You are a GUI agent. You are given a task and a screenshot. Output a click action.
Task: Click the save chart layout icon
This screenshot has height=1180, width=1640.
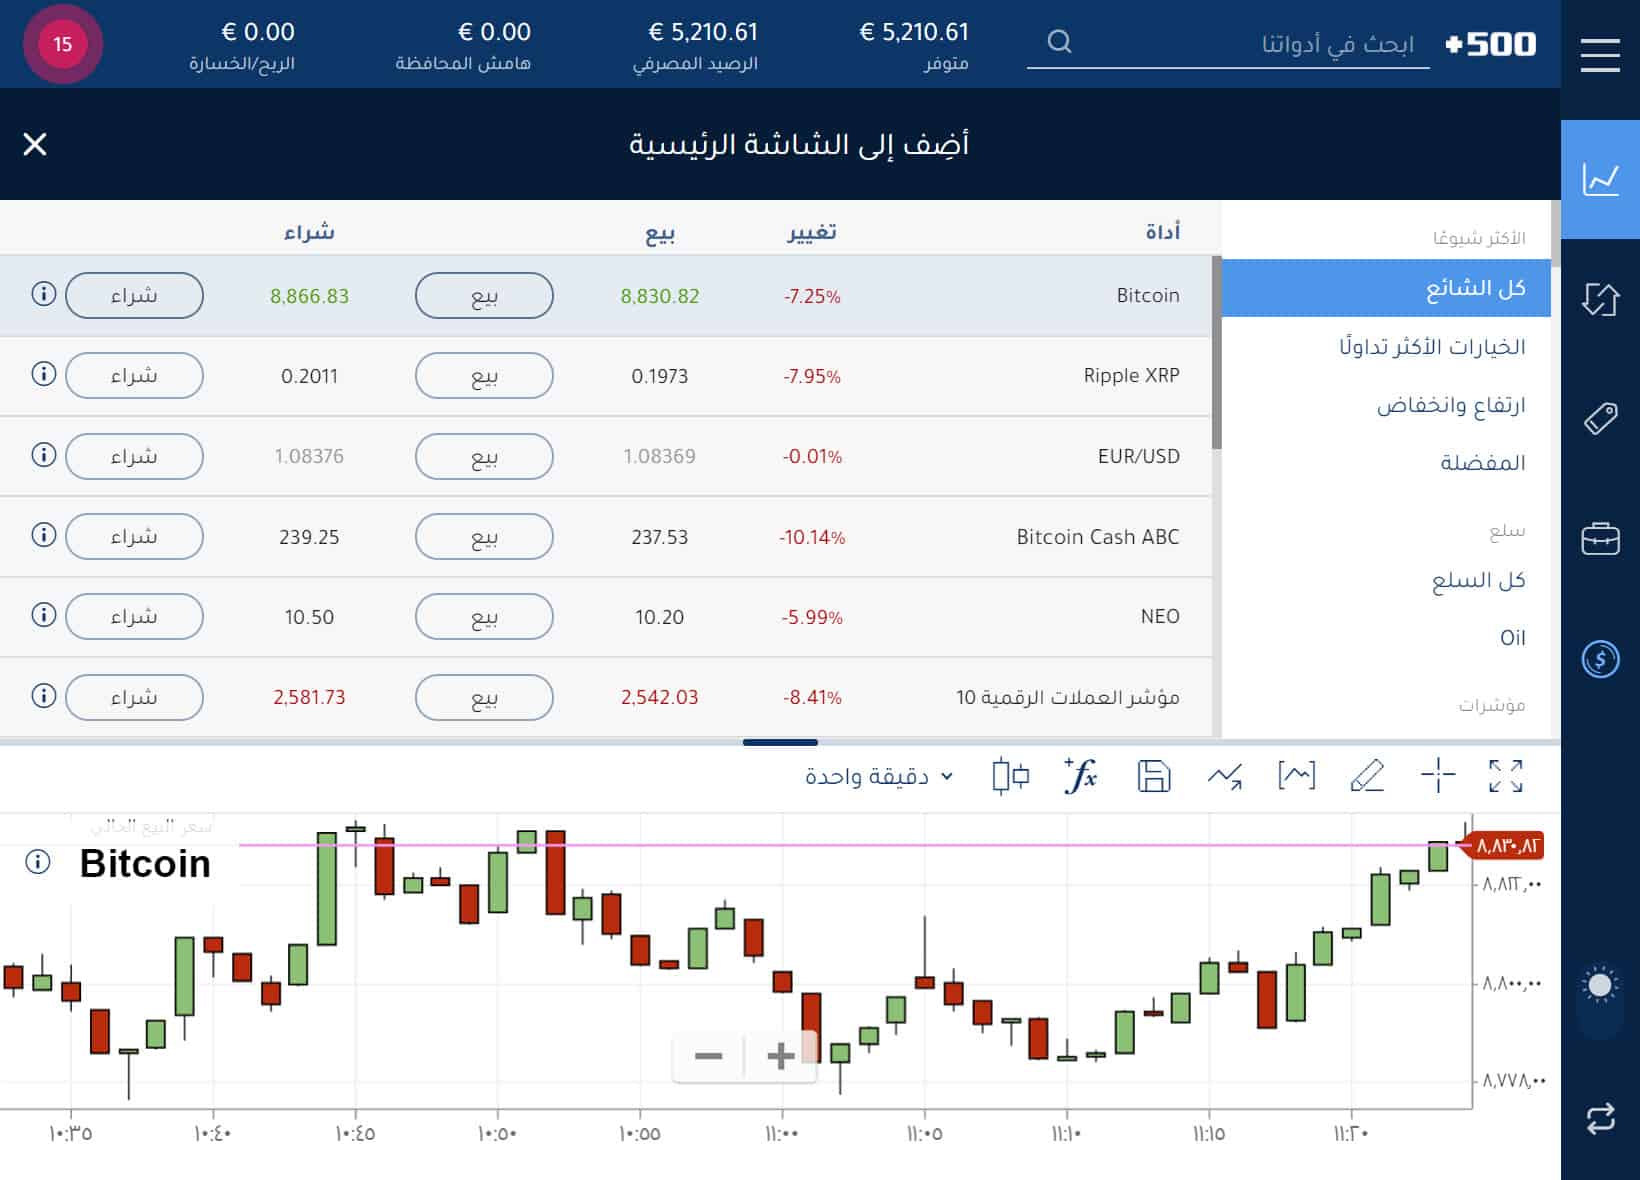pos(1153,776)
